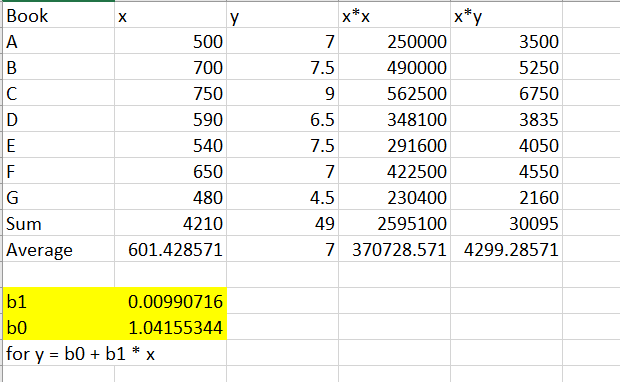Click the y value 6.5 cell
This screenshot has width=620, height=382.
click(282, 119)
